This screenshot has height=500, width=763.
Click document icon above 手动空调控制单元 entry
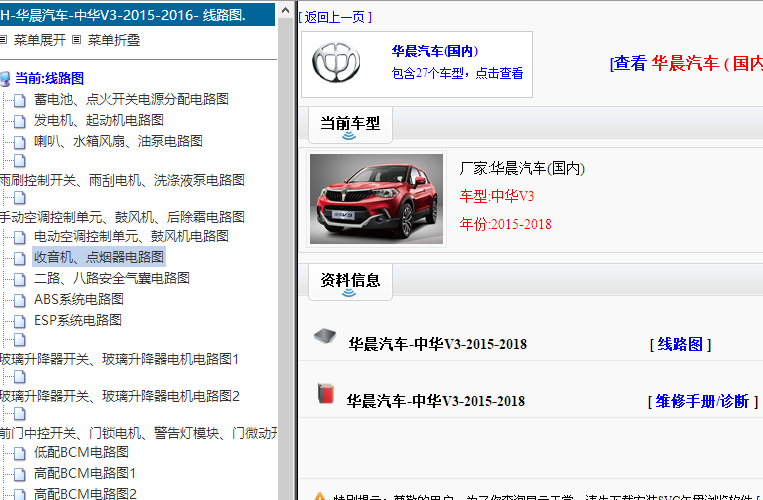[x=19, y=198]
